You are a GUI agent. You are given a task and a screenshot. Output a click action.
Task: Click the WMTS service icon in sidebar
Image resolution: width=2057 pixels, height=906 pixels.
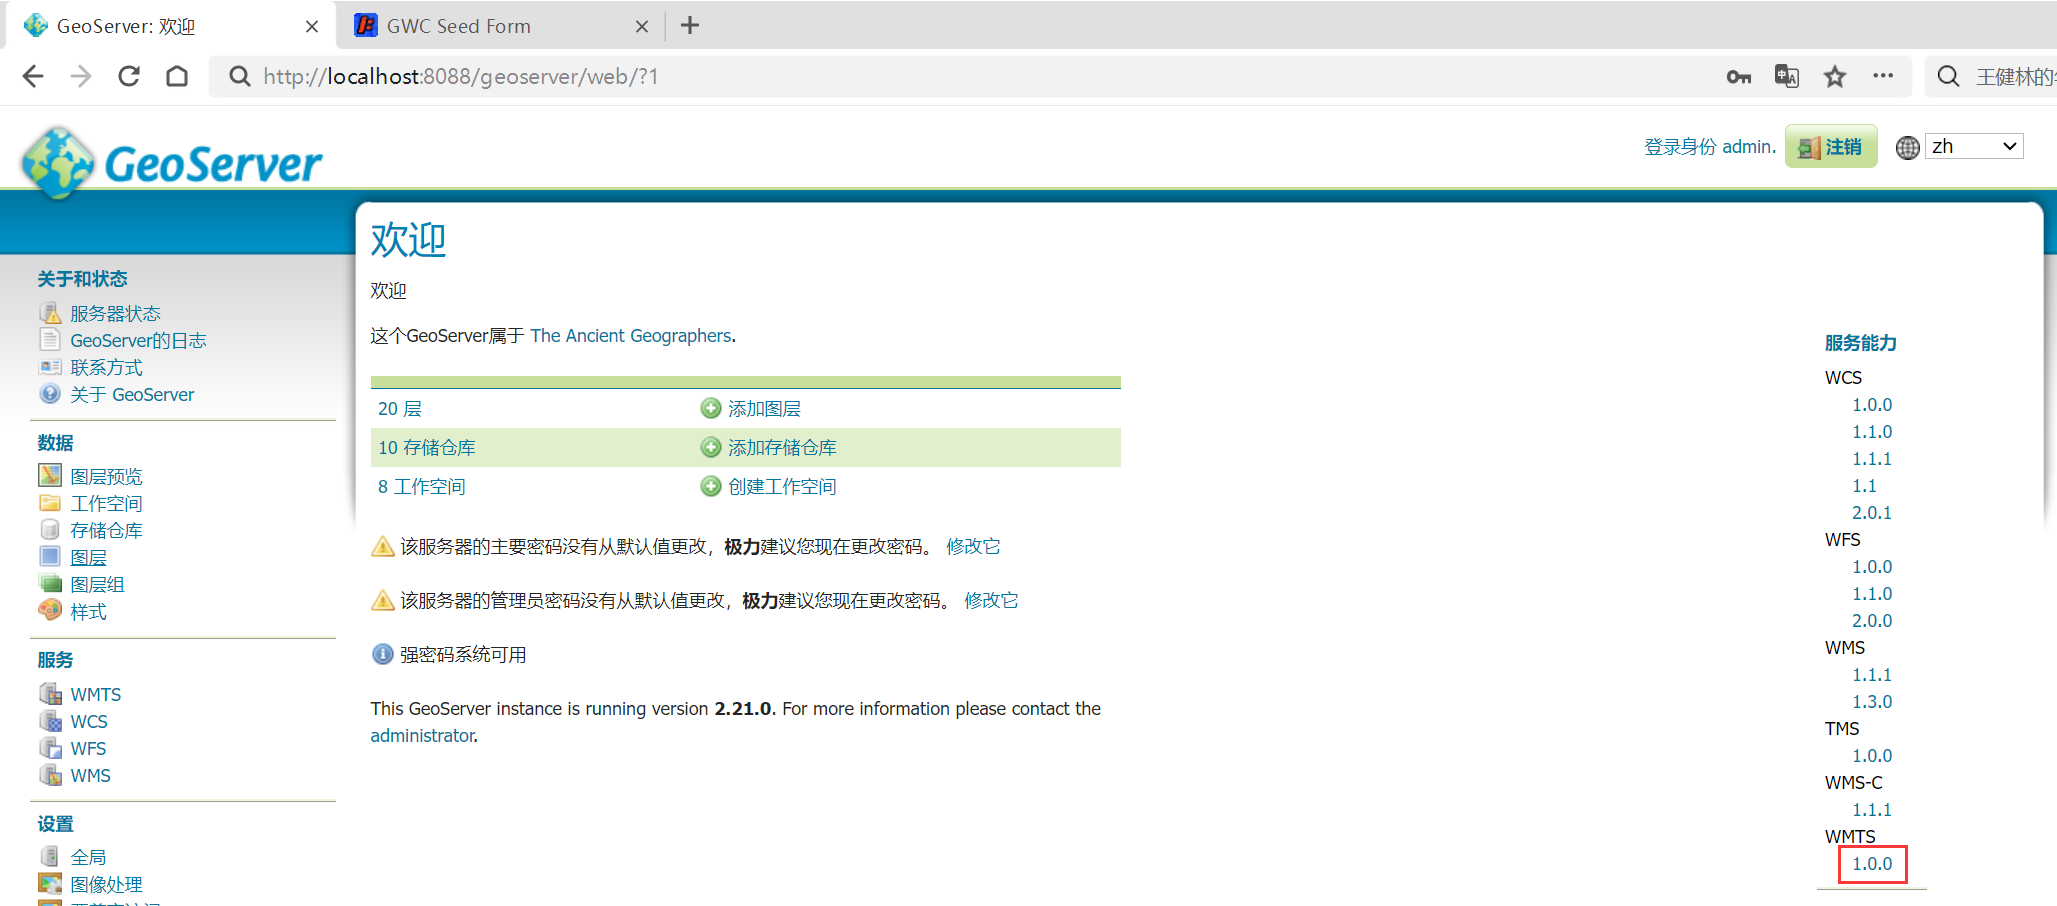(50, 693)
